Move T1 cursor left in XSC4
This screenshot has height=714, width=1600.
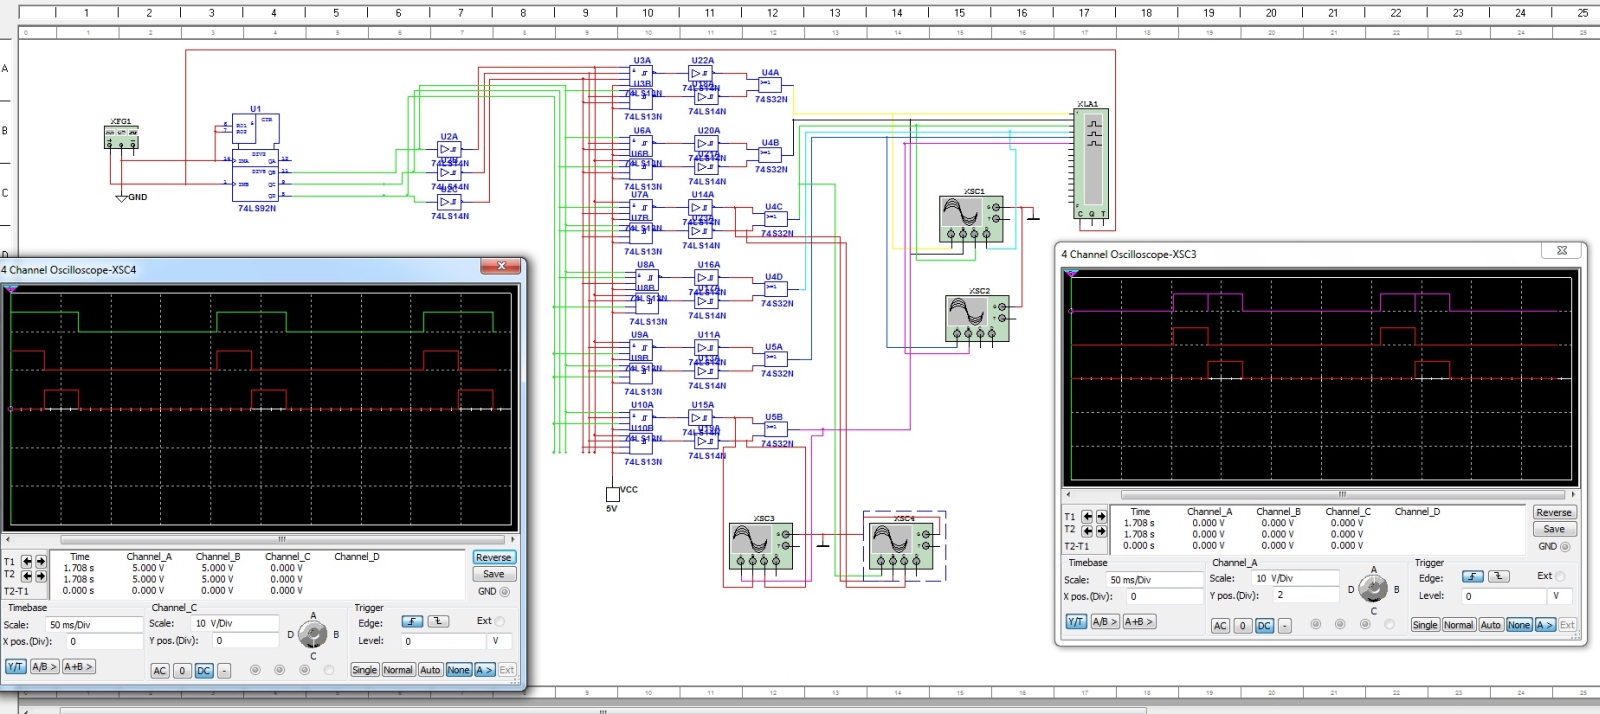point(27,561)
